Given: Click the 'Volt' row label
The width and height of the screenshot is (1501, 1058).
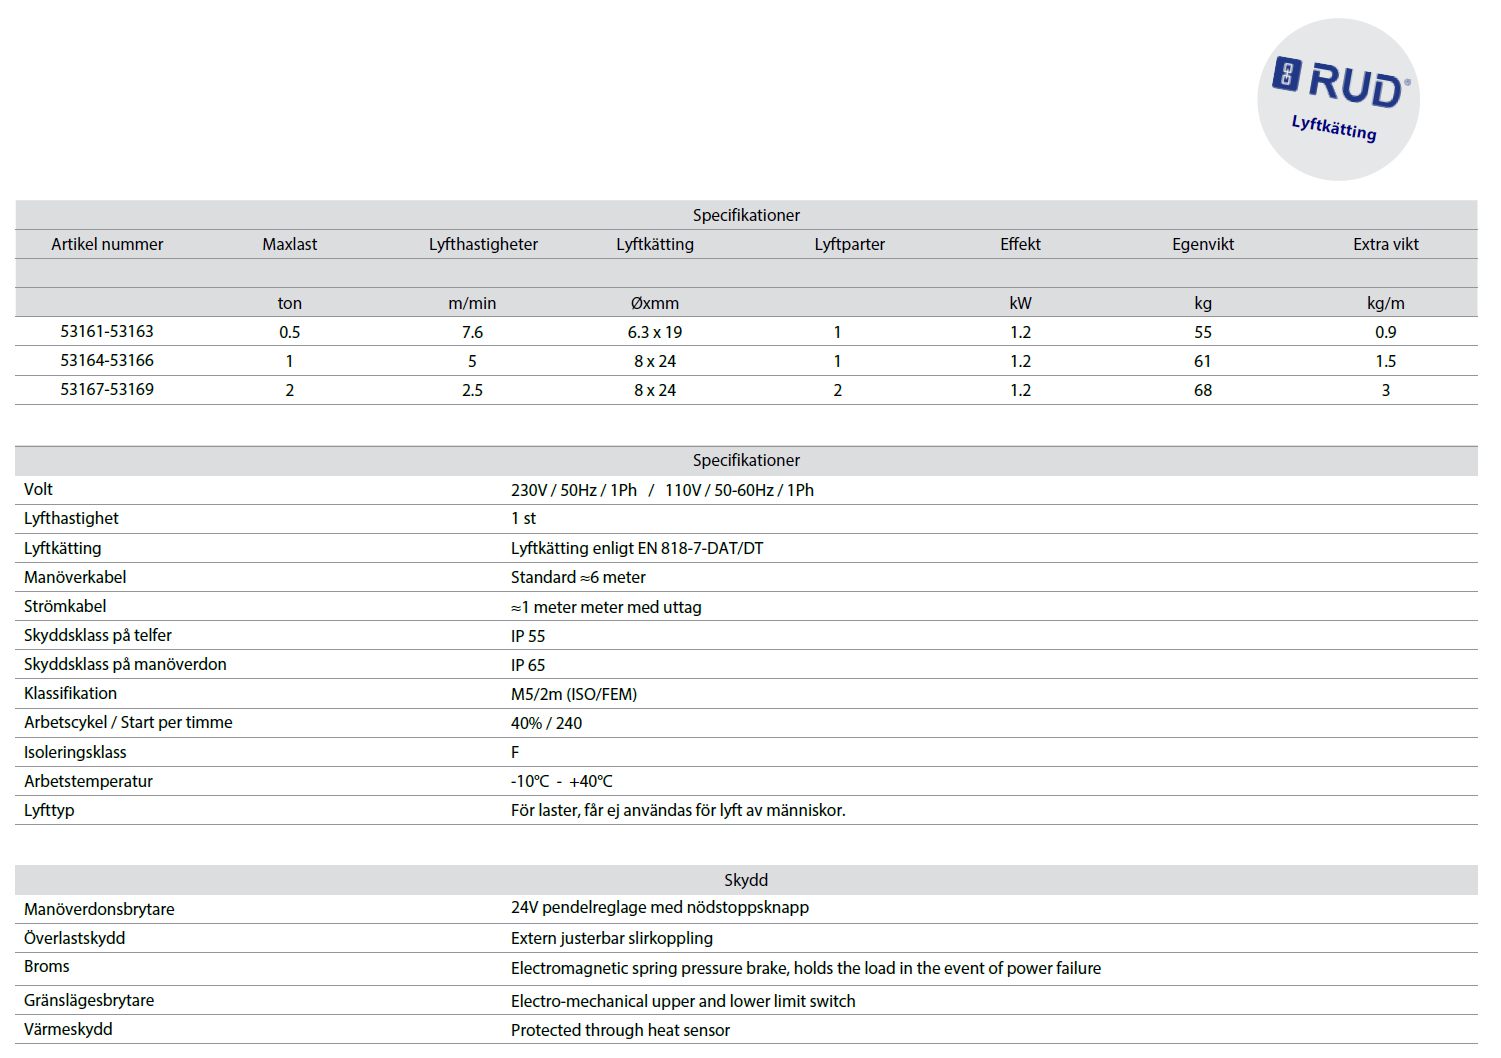Looking at the screenshot, I should [x=39, y=489].
